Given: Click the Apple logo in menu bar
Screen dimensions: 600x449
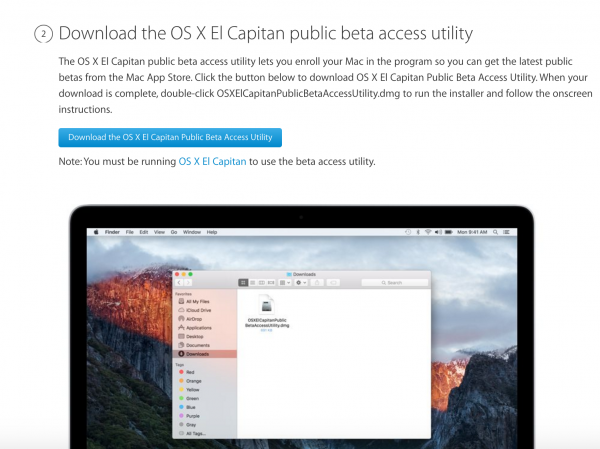Looking at the screenshot, I should [97, 231].
